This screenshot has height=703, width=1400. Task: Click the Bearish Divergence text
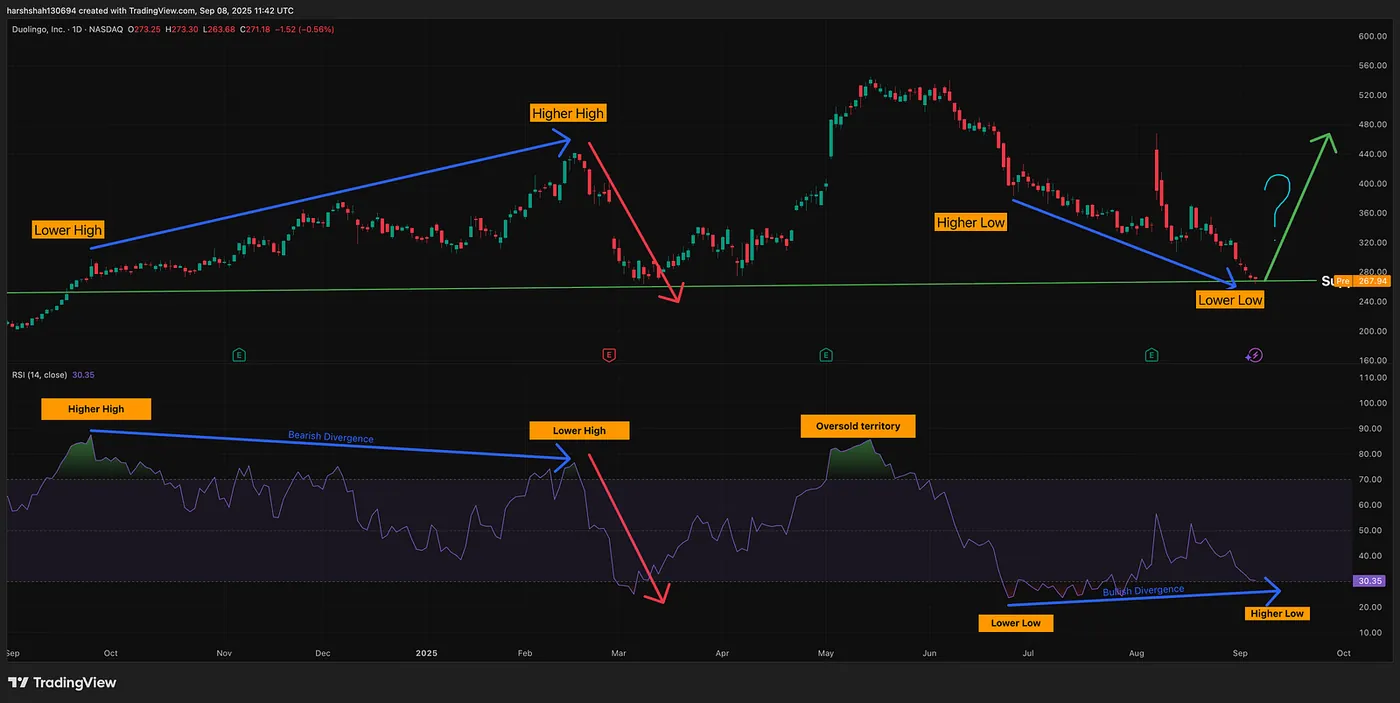click(330, 437)
